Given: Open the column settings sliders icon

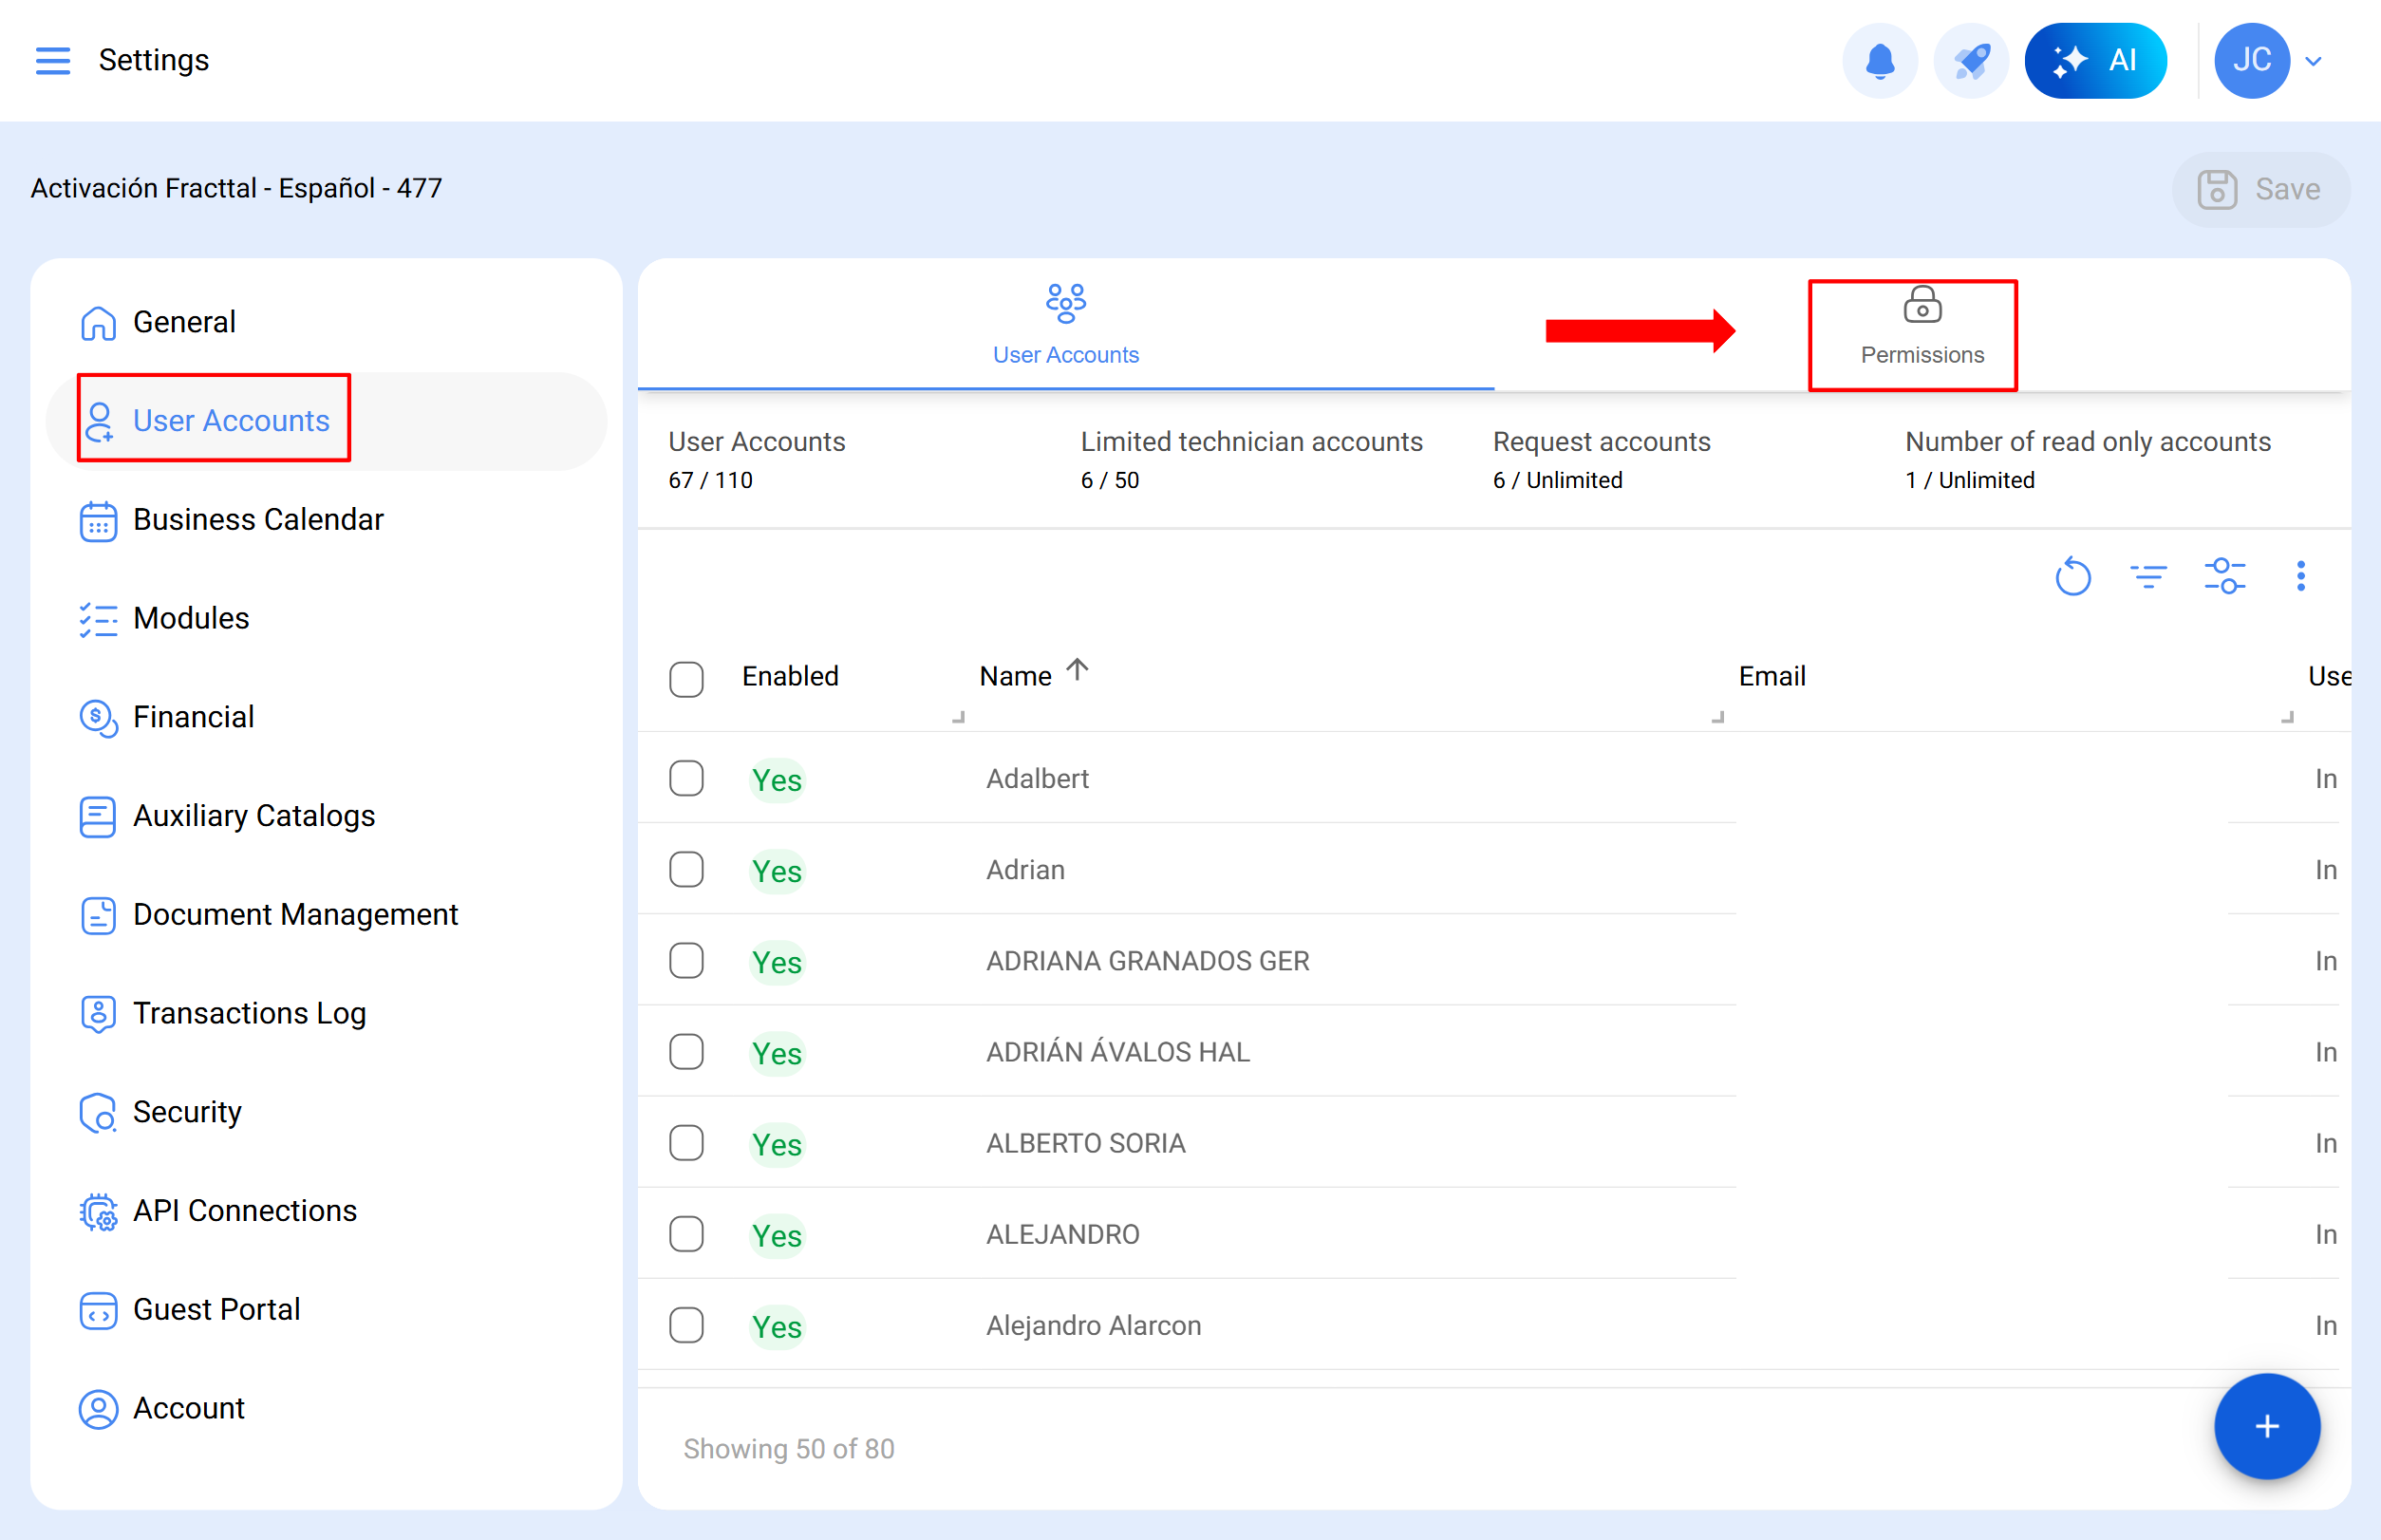Looking at the screenshot, I should click(x=2224, y=577).
